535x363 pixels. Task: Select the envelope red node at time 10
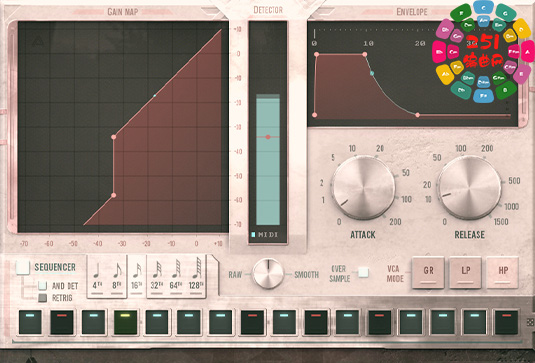point(365,54)
